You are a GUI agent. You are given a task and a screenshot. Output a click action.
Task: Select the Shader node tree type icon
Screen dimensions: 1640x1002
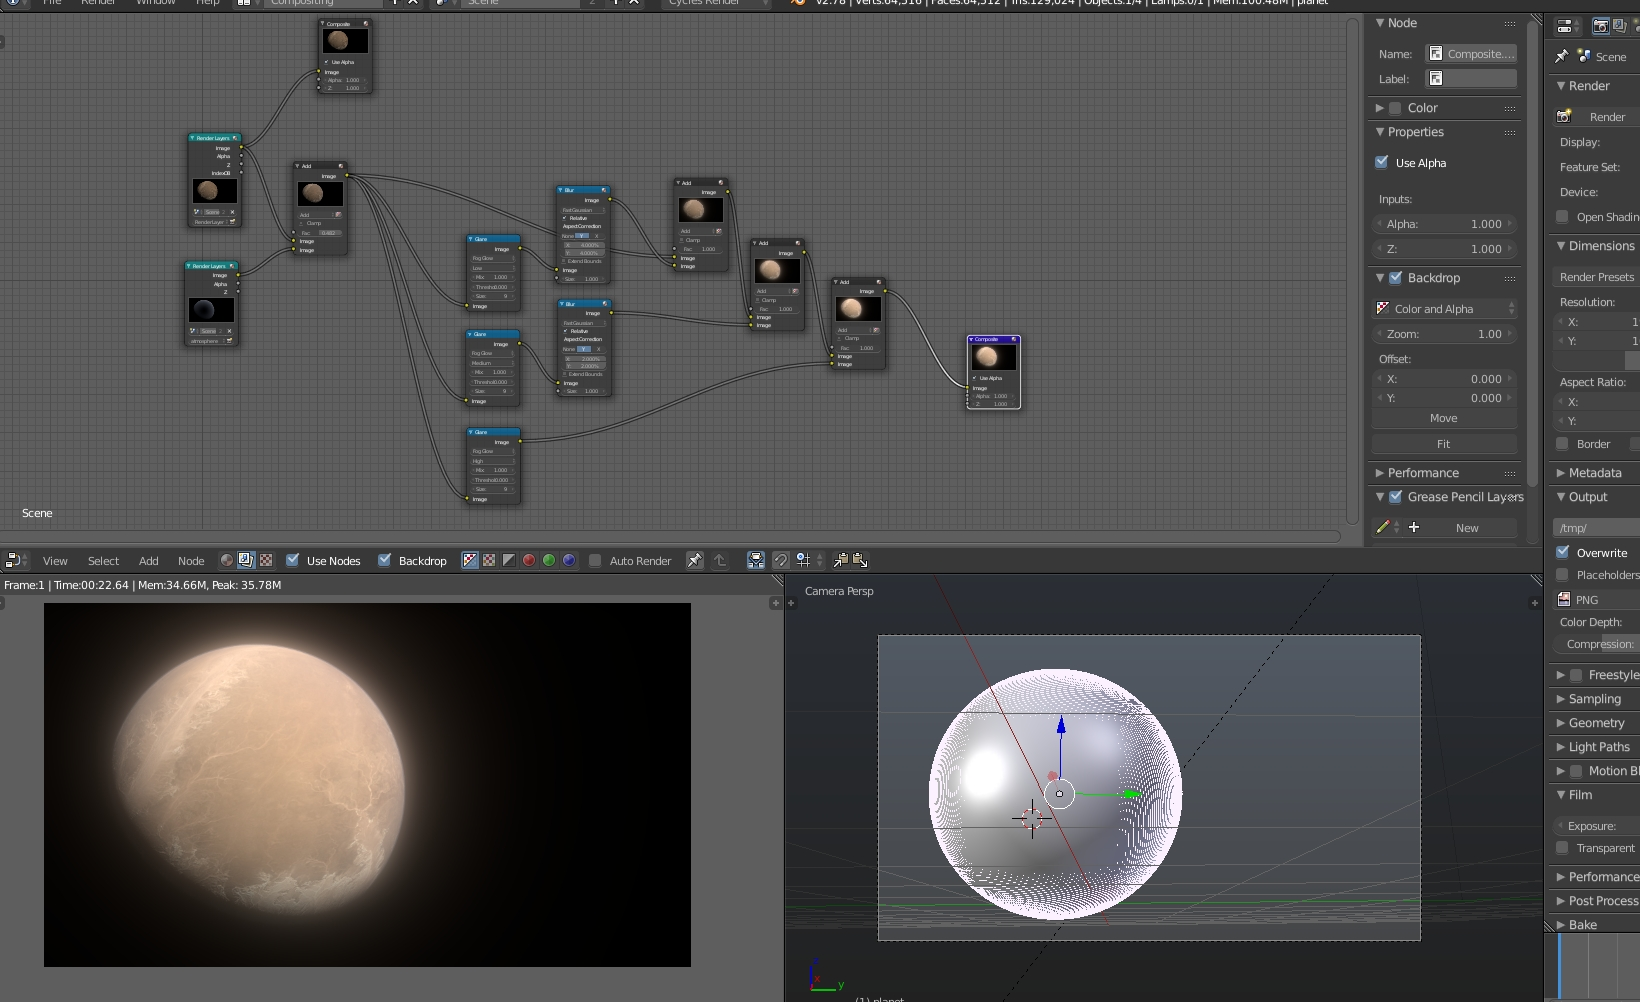227,561
